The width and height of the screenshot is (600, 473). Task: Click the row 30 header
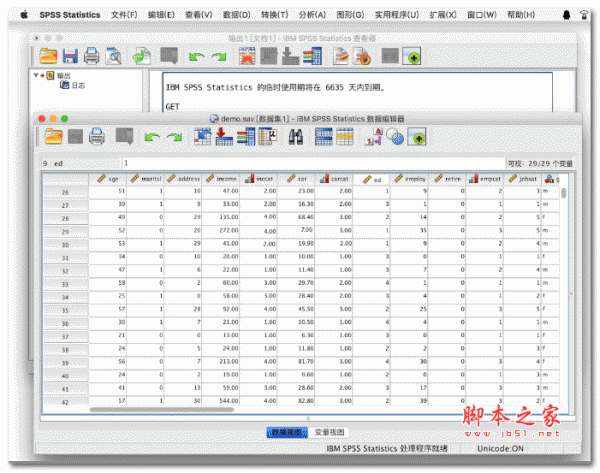click(x=66, y=244)
